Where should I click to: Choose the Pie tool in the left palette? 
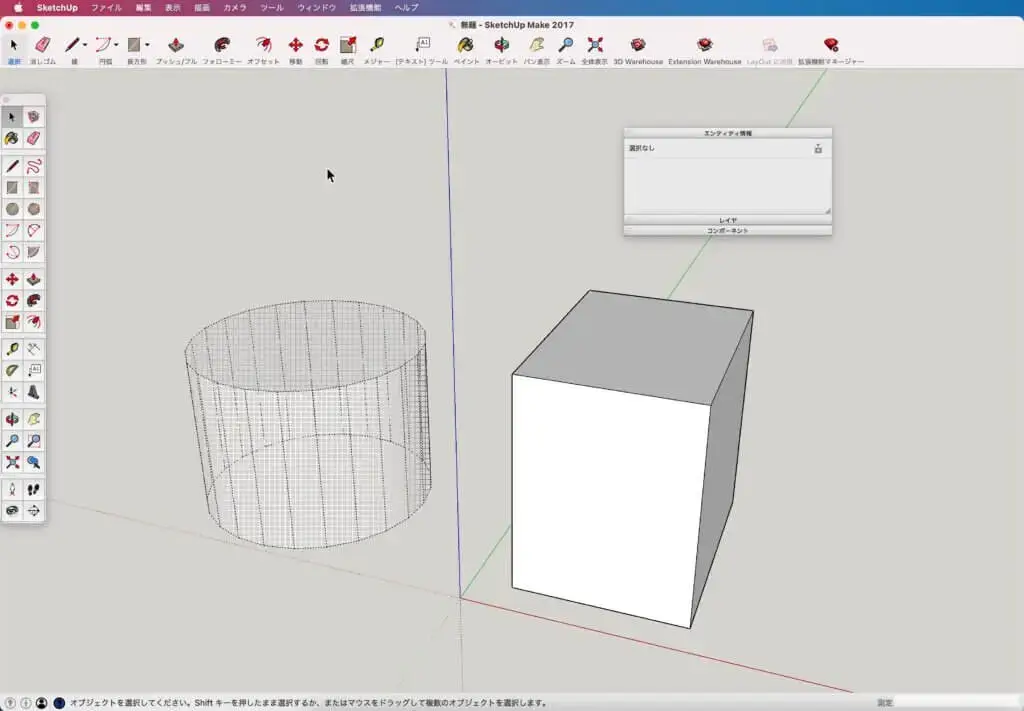(33, 252)
